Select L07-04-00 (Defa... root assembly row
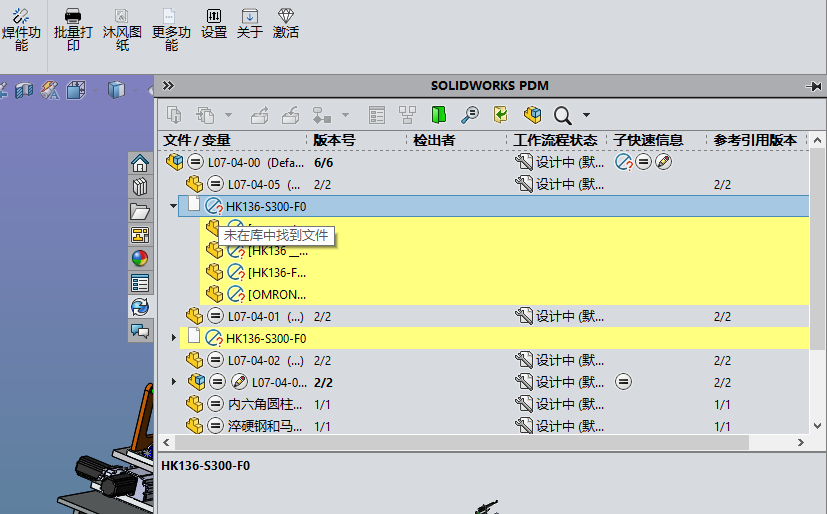 pyautogui.click(x=483, y=162)
